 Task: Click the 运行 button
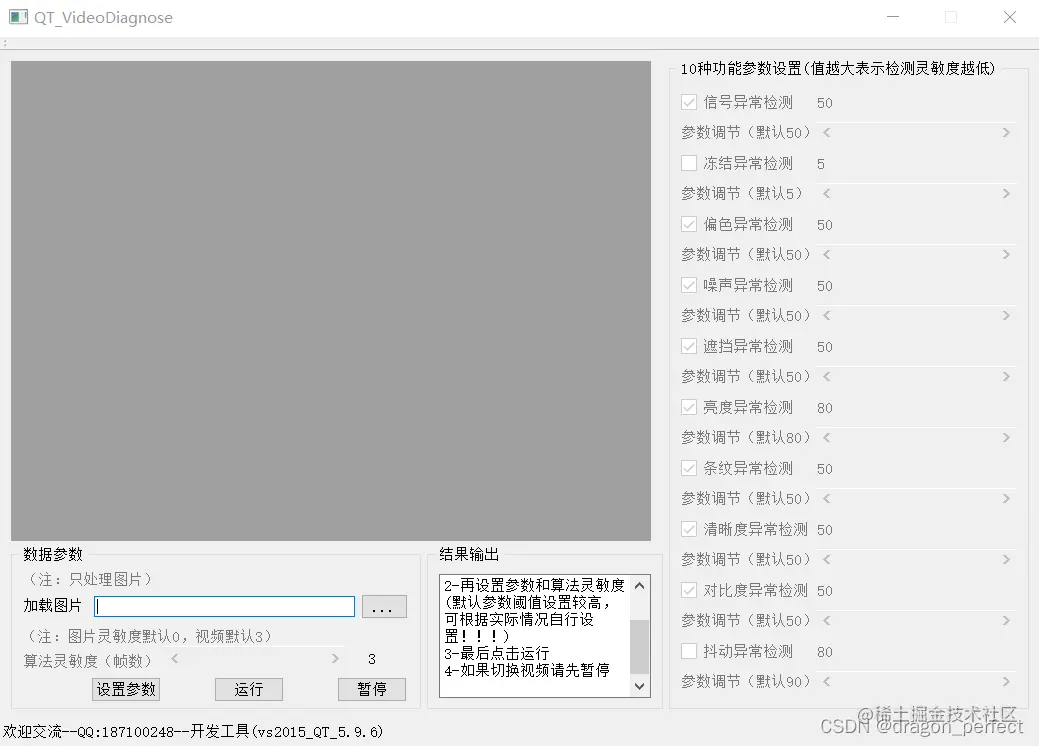248,690
